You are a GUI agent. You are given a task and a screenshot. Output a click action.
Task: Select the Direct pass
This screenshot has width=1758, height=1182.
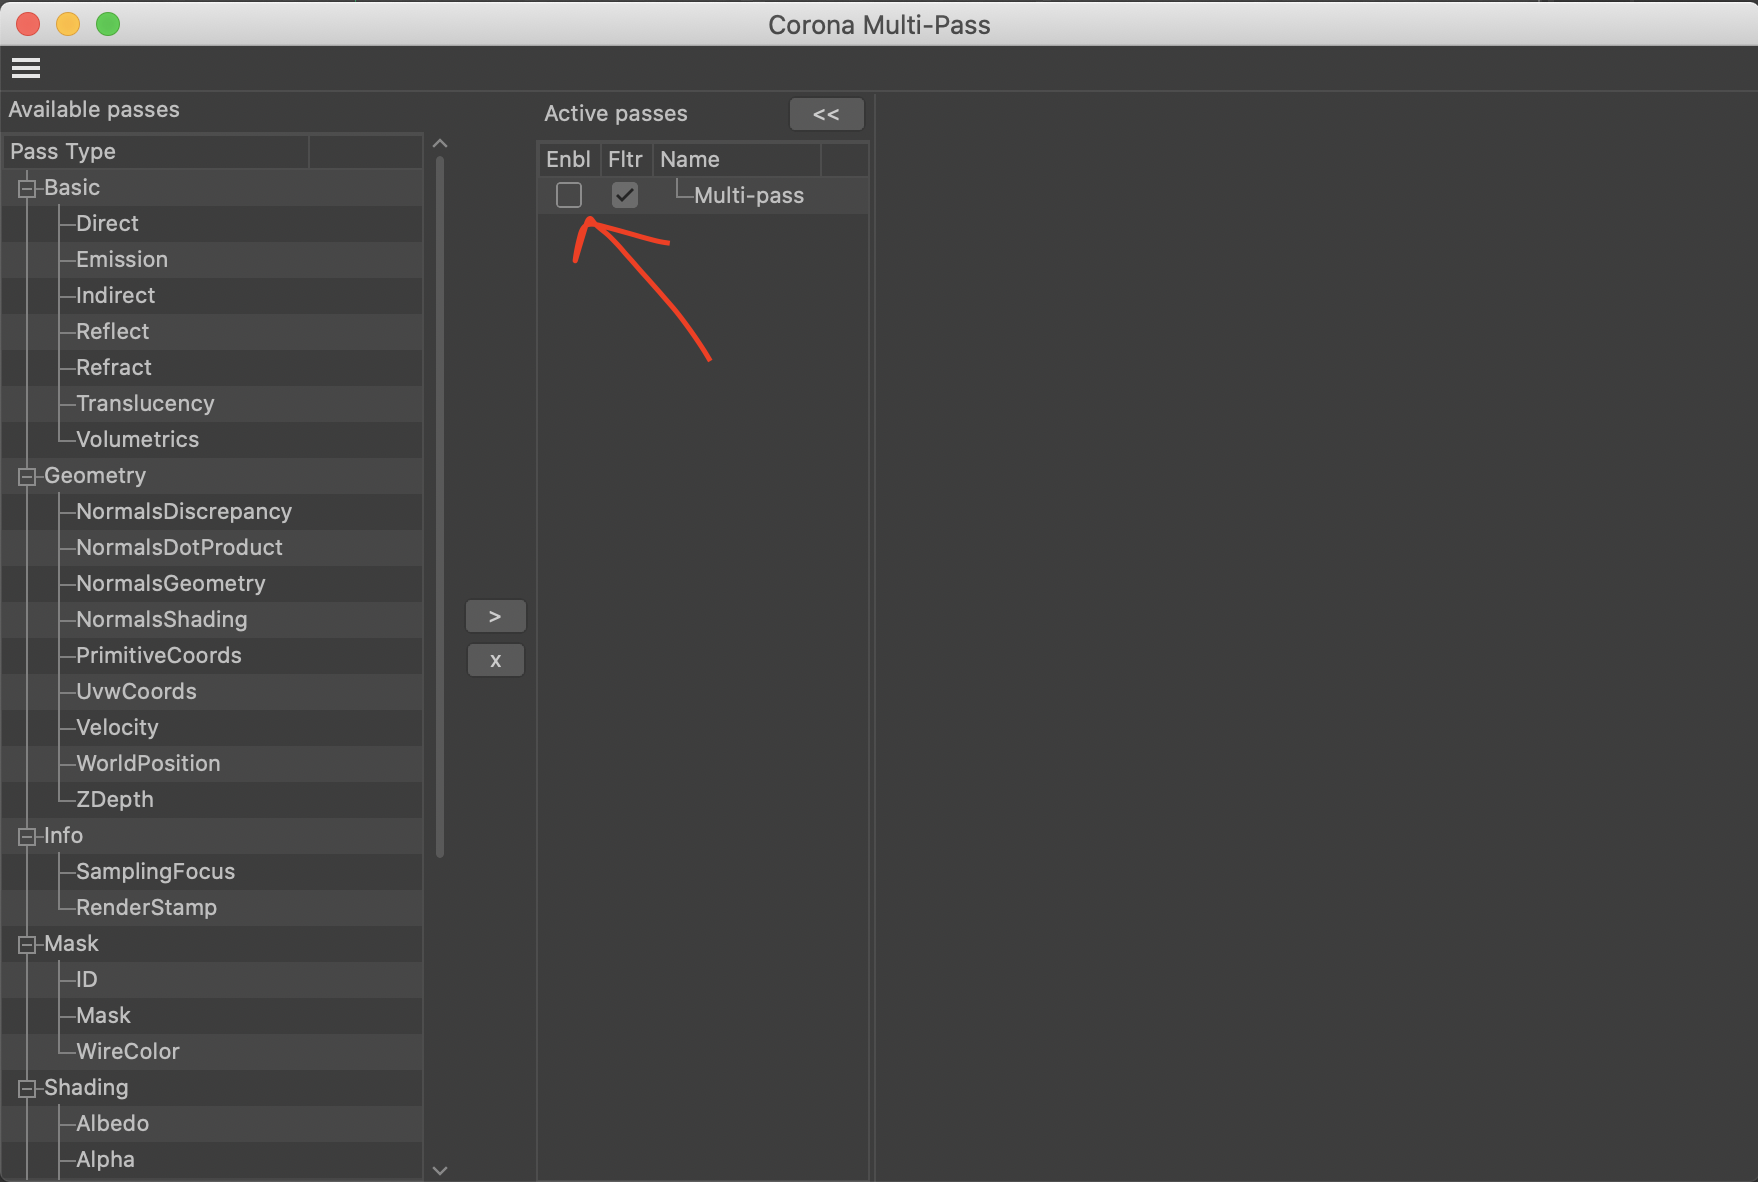[x=107, y=223]
